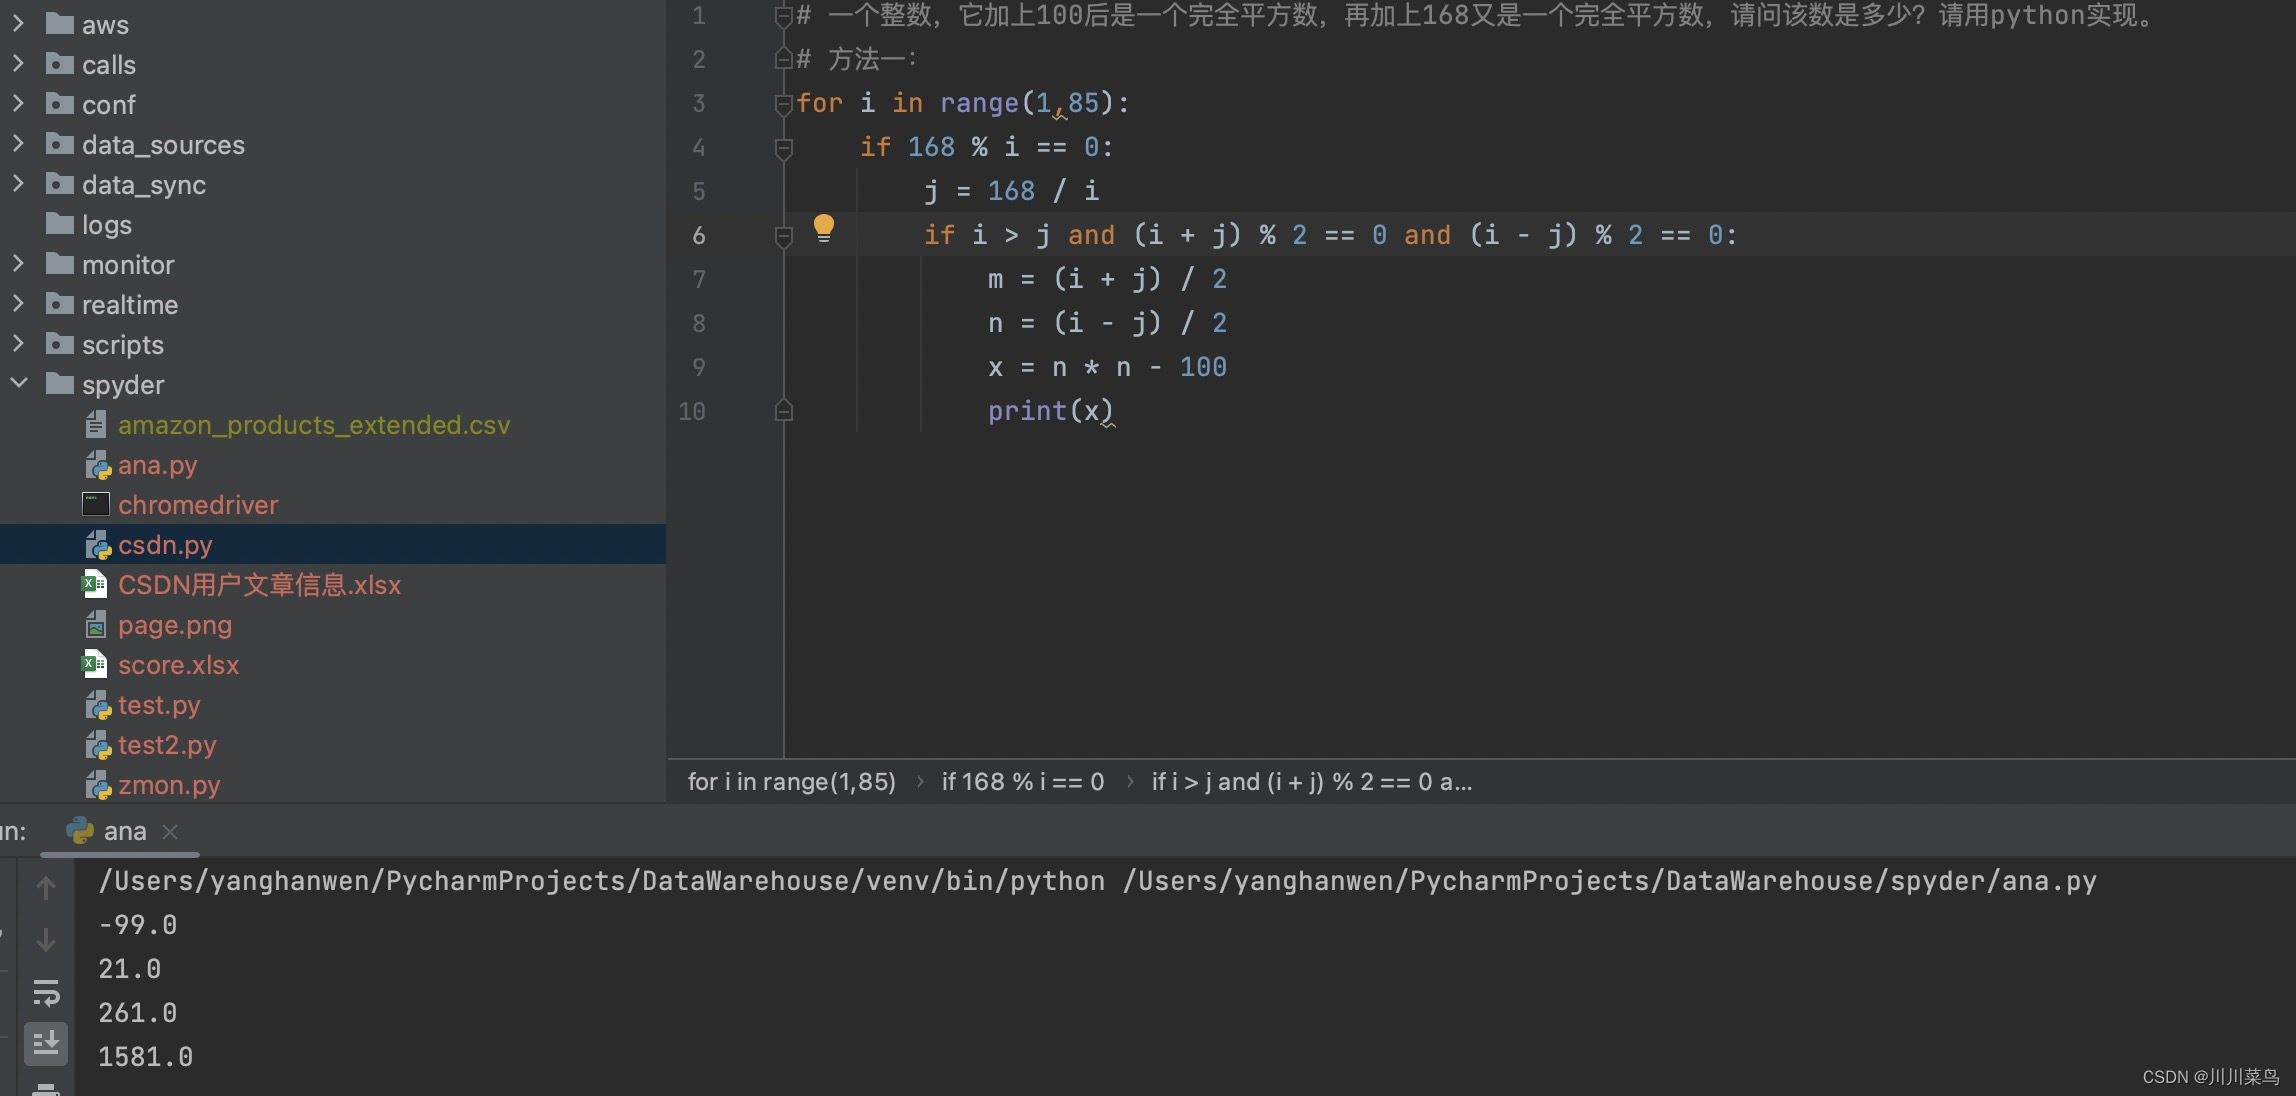Expand the data_sync folder
Screen dimensions: 2296x1096
(18, 184)
